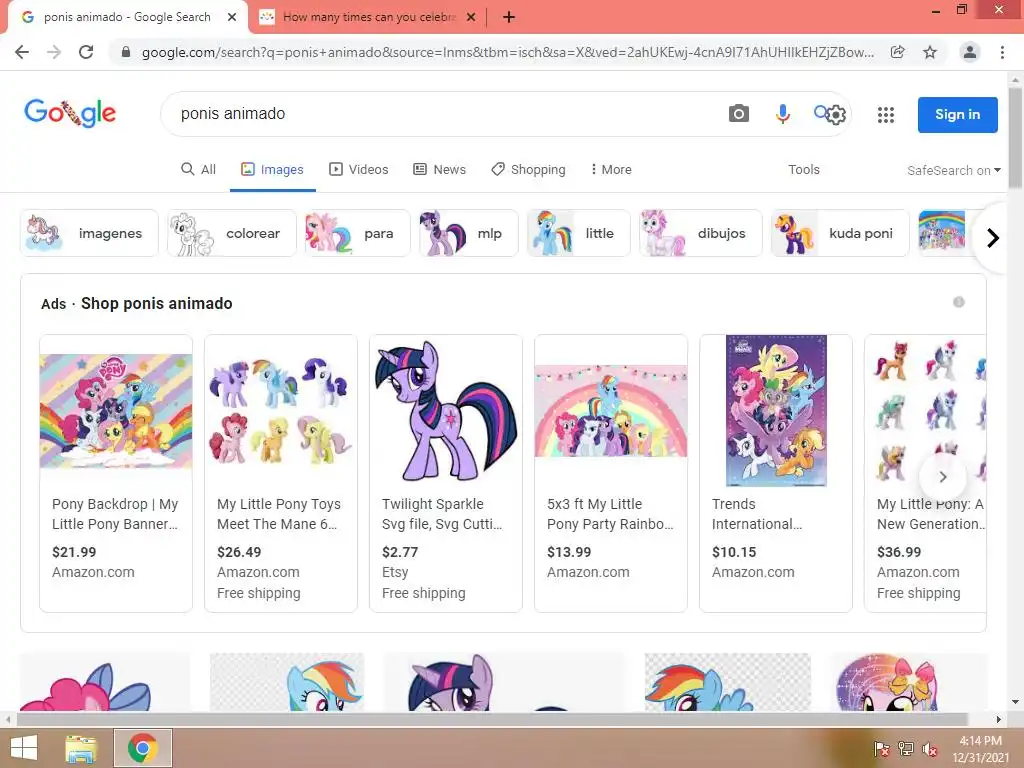Share this page using the share icon
The height and width of the screenshot is (768, 1024).
pos(898,52)
